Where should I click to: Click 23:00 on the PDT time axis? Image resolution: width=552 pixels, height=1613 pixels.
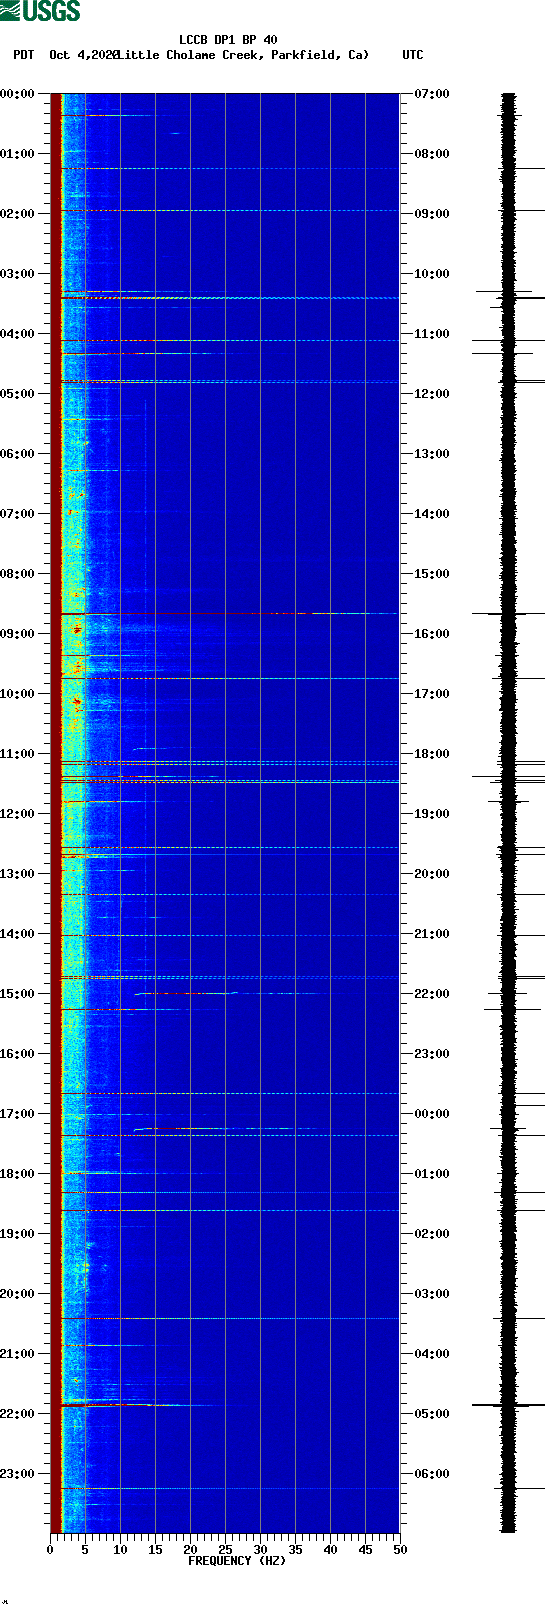point(18,1474)
